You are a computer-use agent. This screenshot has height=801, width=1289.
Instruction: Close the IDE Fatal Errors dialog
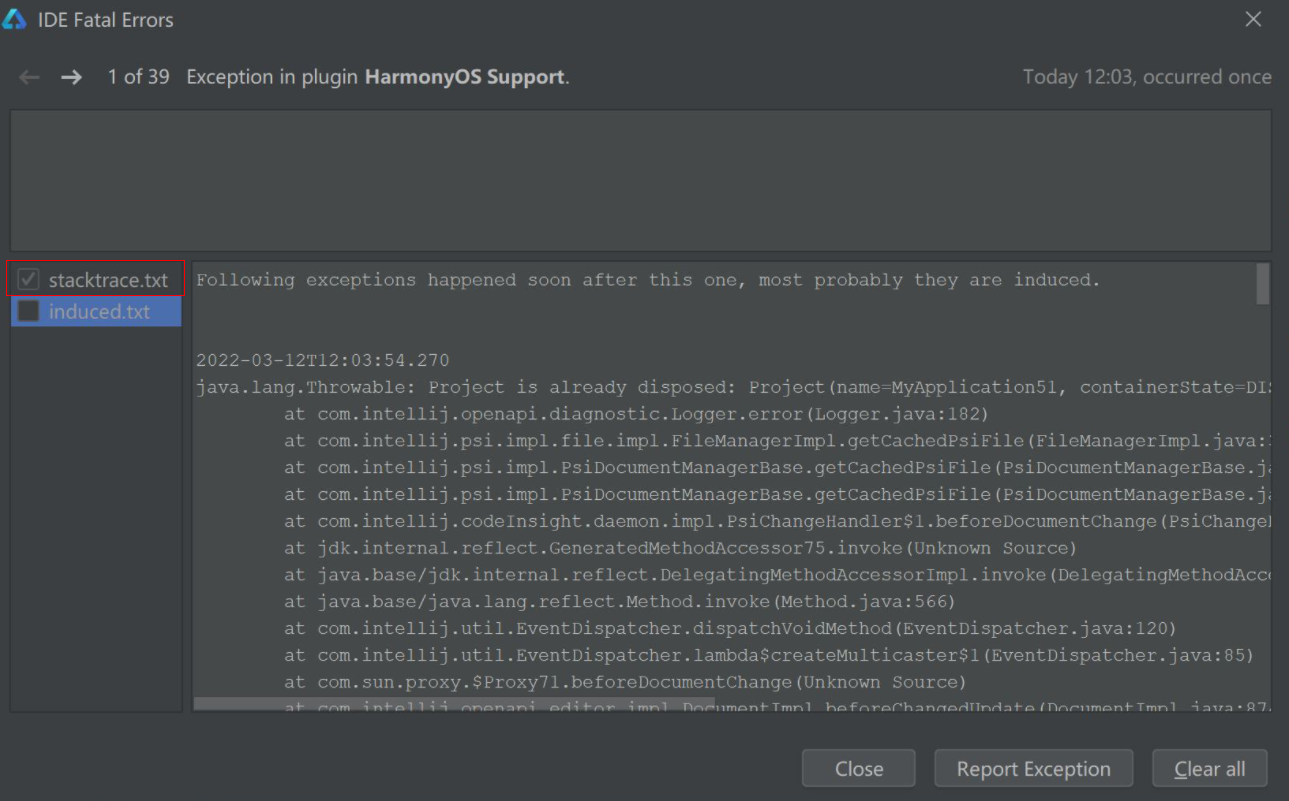1253,19
